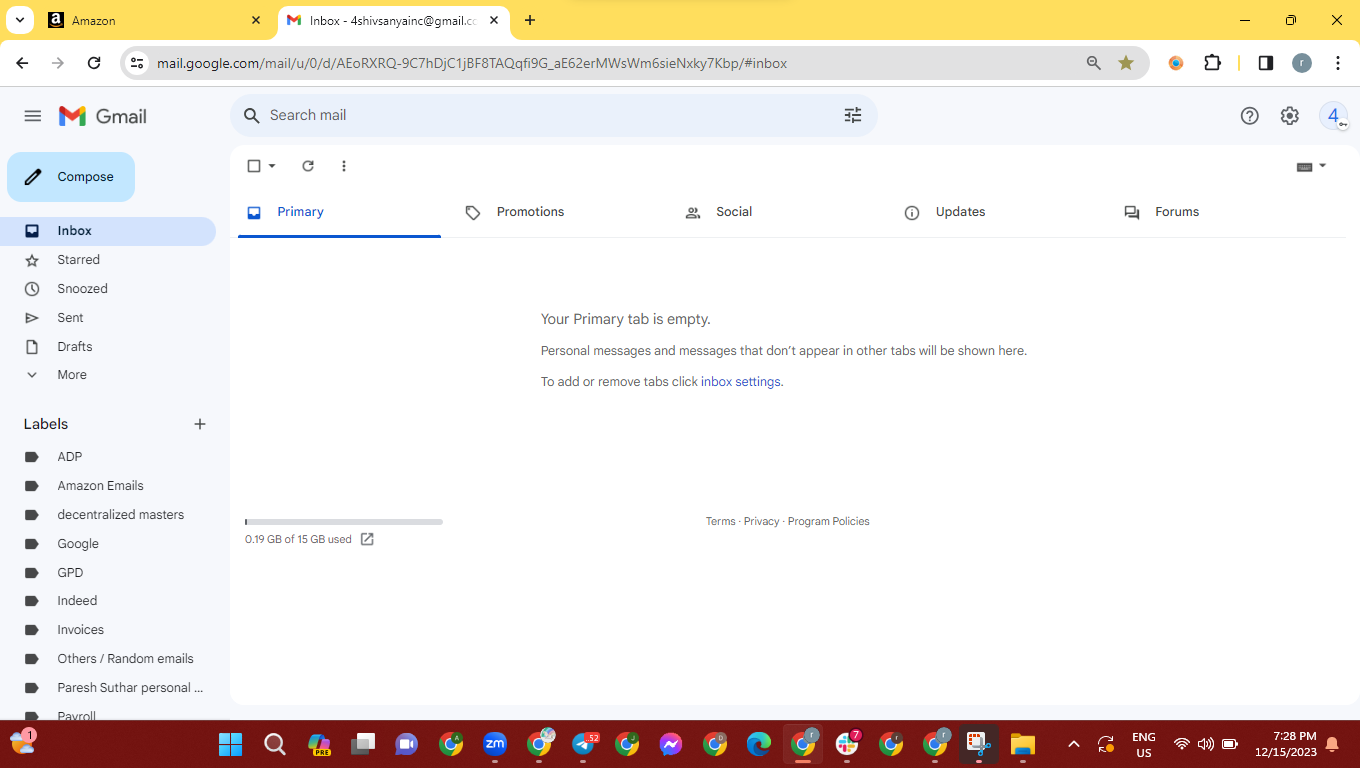Open Gmail Settings gear icon

point(1290,116)
